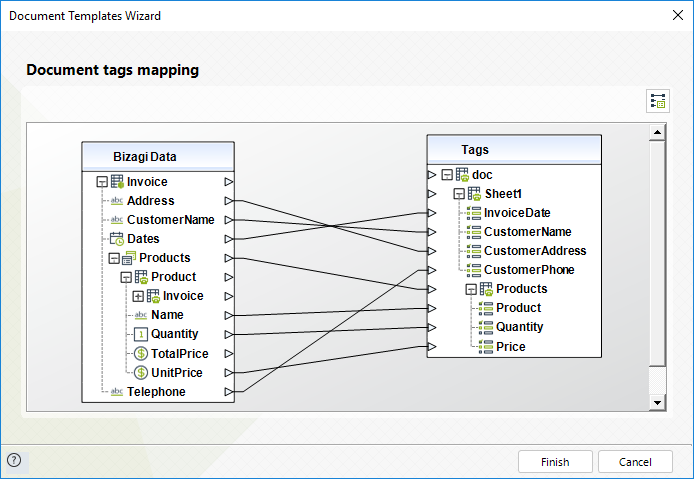Click the abc icon beside CustomerName in Bizagi Data

(x=117, y=220)
